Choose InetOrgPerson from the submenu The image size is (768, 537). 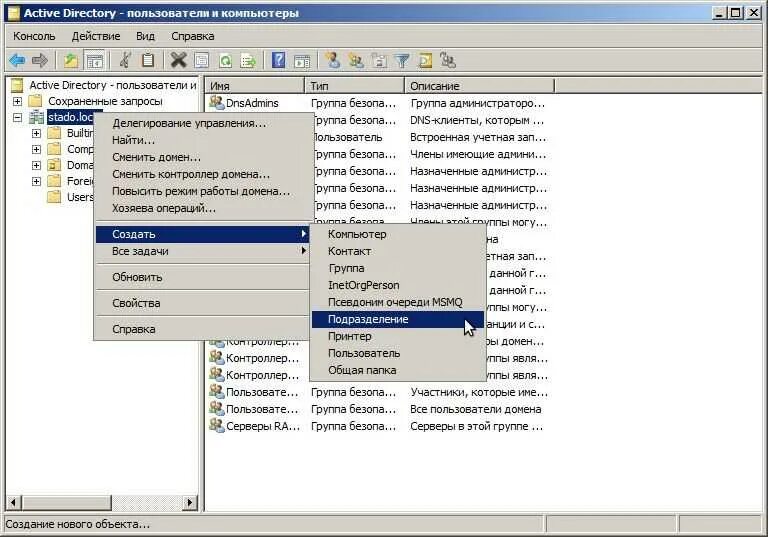pos(398,285)
